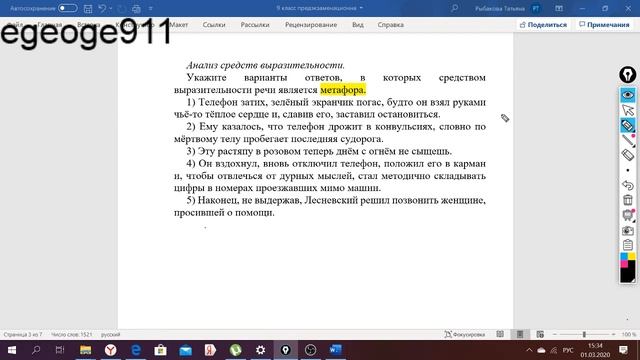The height and width of the screenshot is (360, 640).
Task: Click the quick print icon in title bar
Action: pos(136,9)
